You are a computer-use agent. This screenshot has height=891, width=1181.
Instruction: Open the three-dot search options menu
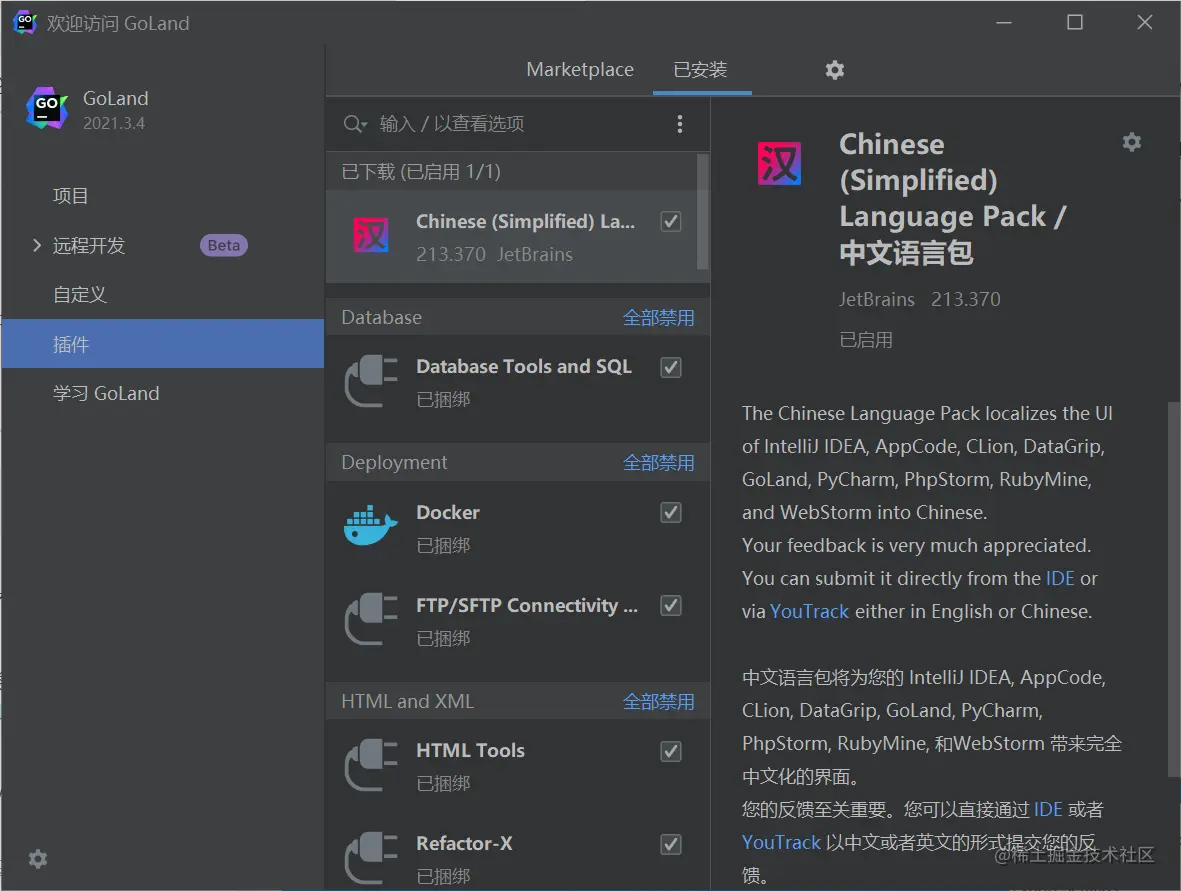(x=679, y=124)
